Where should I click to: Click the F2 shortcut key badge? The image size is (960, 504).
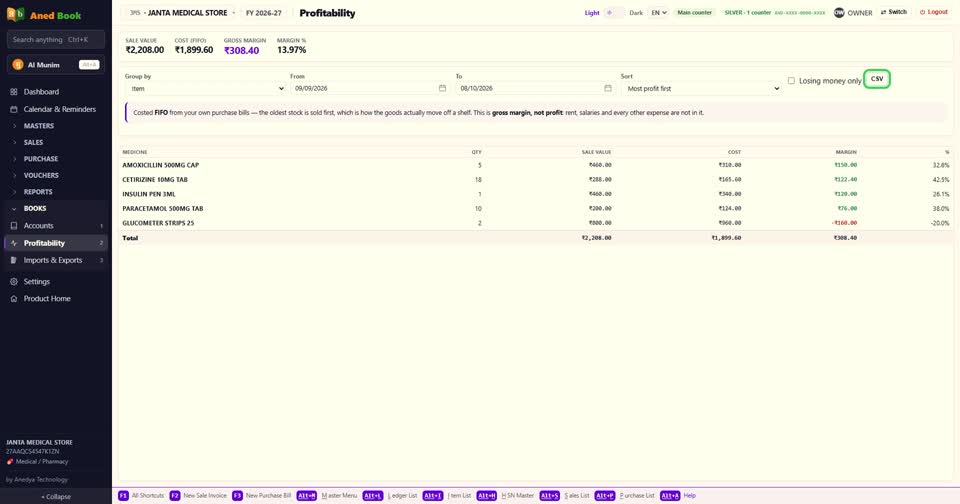point(174,495)
